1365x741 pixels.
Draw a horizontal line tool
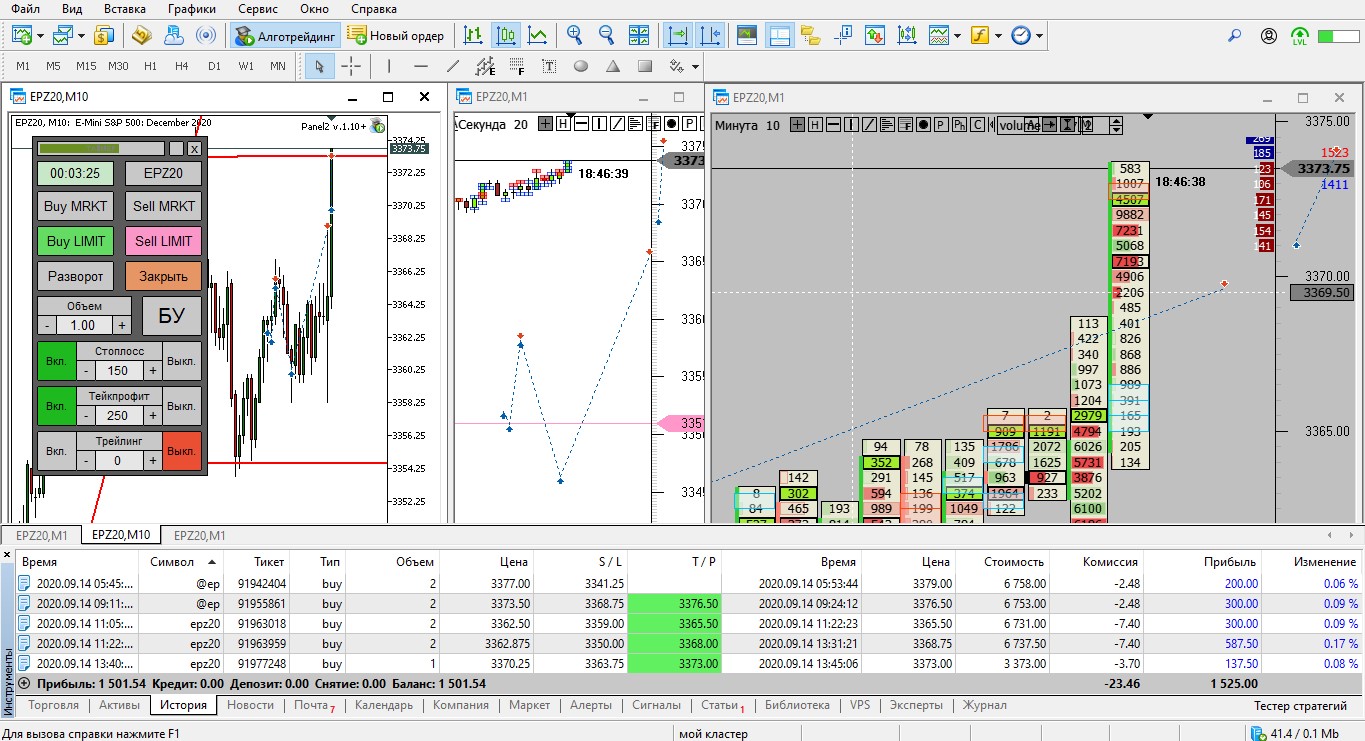coord(420,67)
